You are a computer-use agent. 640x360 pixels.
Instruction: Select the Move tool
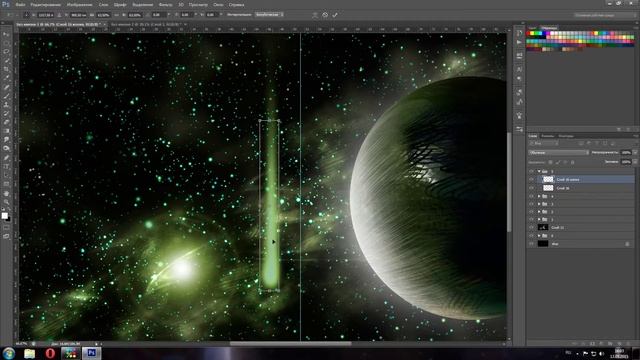tap(6, 34)
